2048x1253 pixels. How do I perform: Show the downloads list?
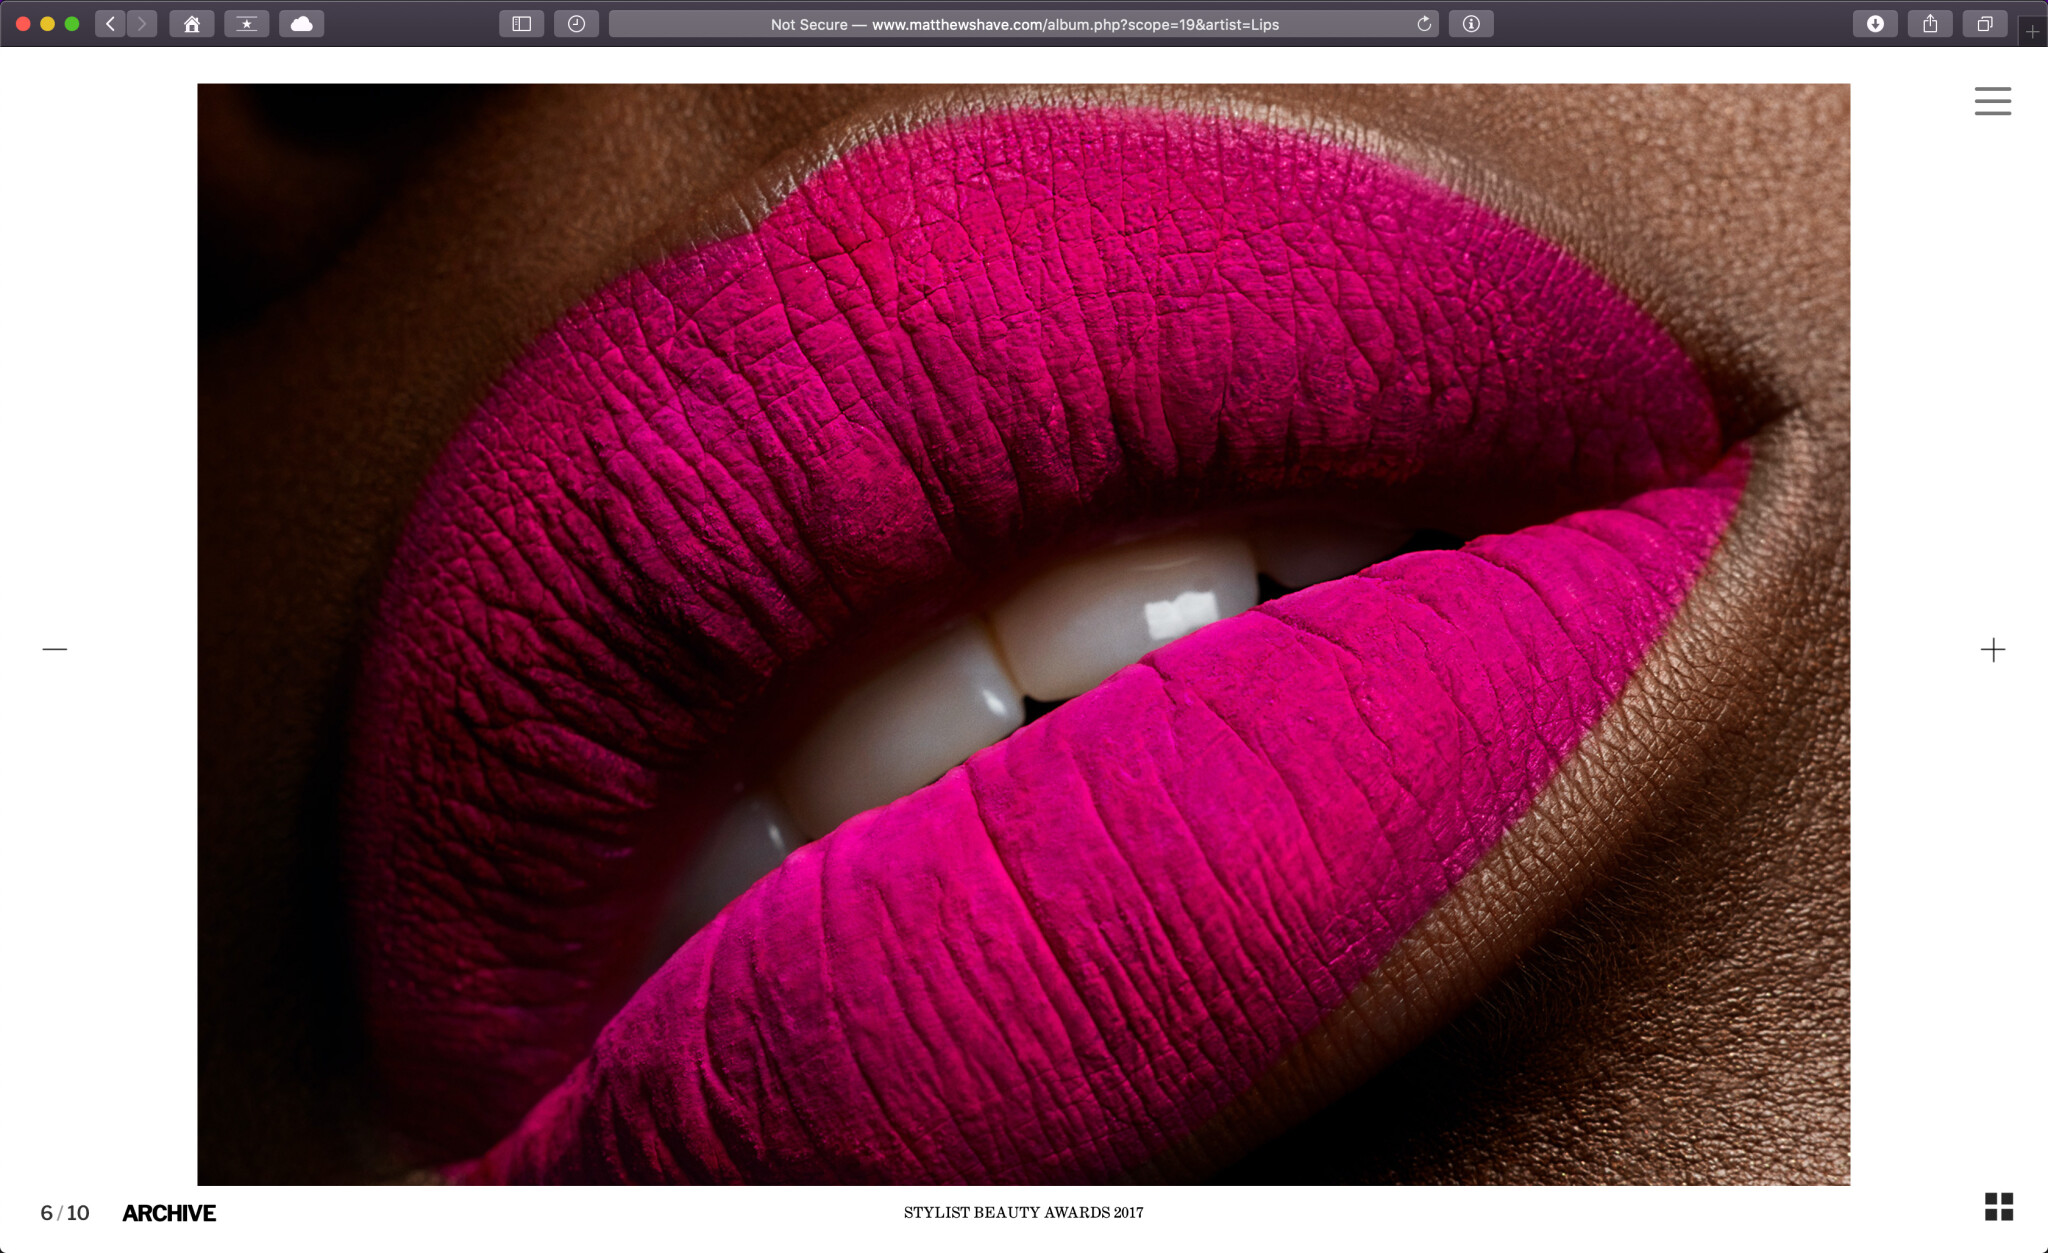tap(1875, 24)
